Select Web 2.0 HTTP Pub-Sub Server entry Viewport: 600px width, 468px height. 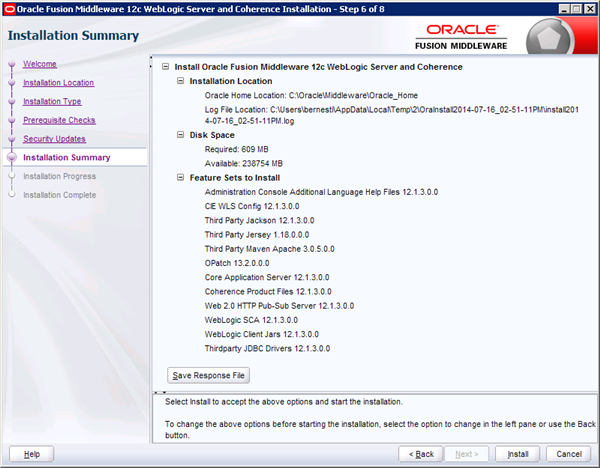pyautogui.click(x=279, y=306)
